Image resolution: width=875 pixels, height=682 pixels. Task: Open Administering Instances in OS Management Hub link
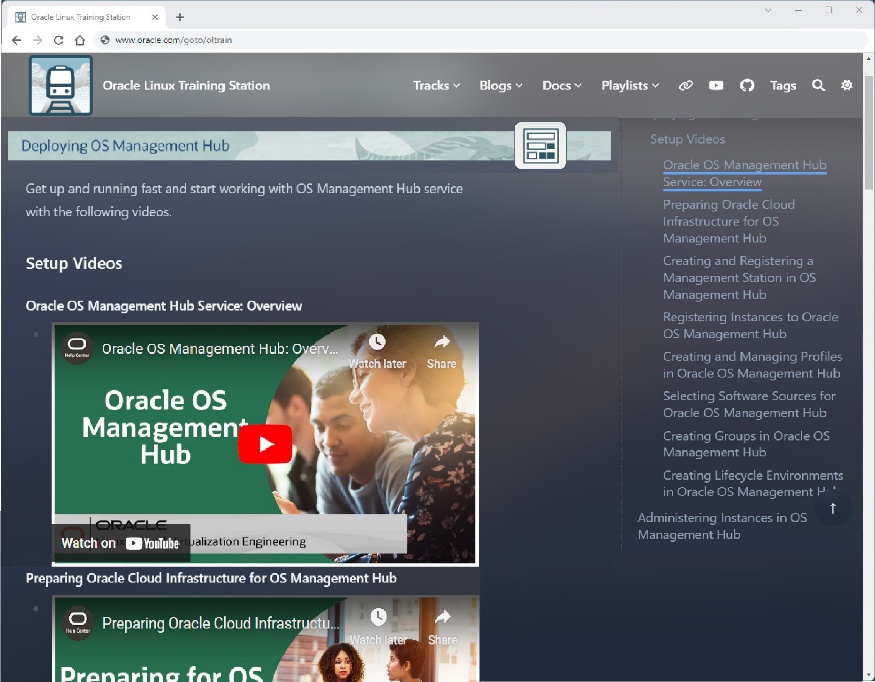pyautogui.click(x=722, y=526)
